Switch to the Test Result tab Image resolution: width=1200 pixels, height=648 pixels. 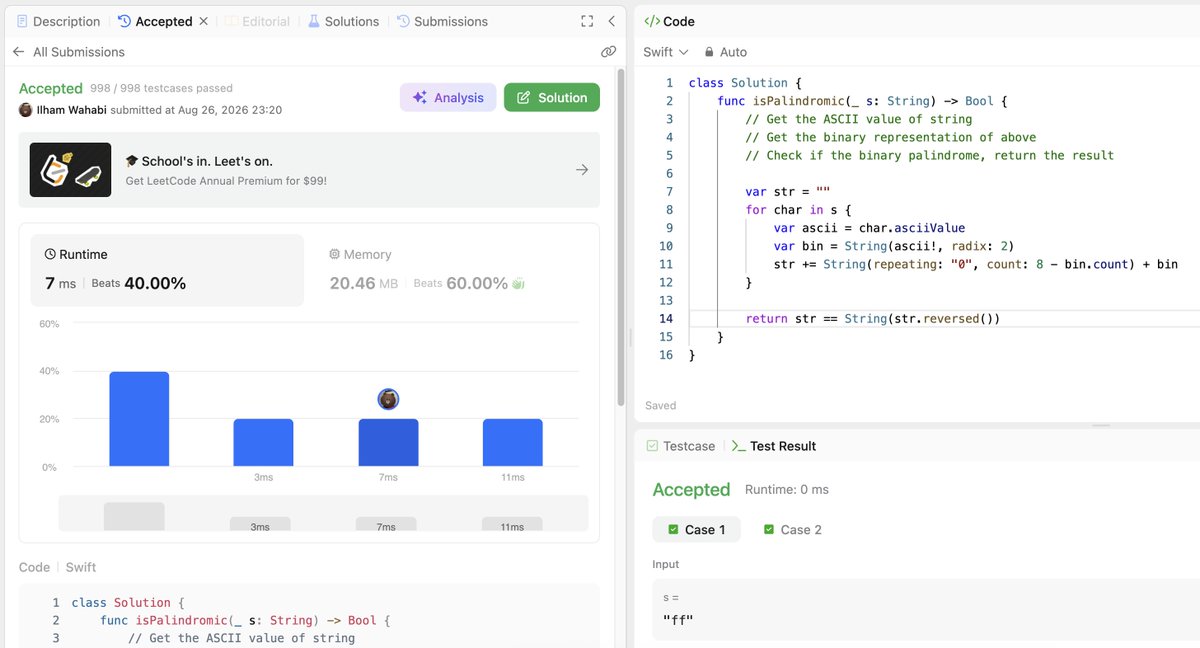coord(774,446)
